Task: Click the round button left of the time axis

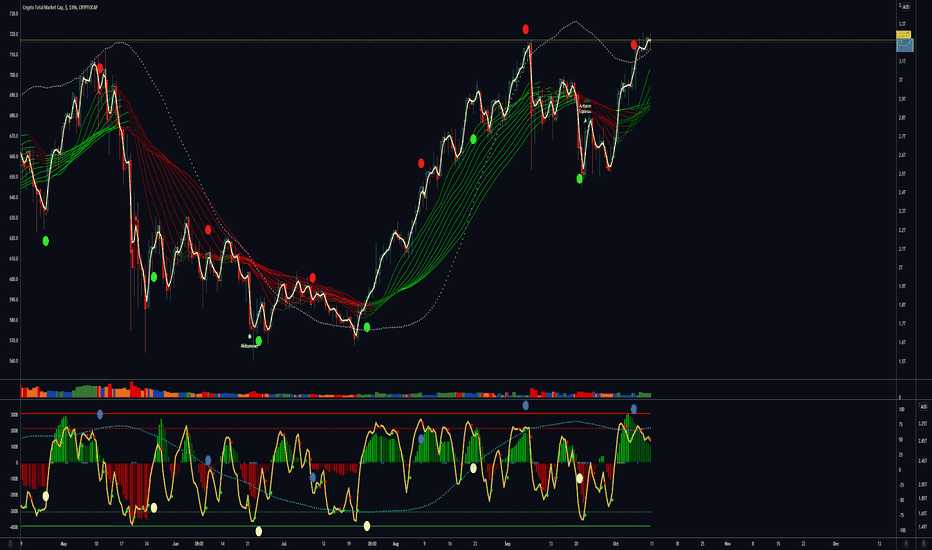Action: tap(10, 543)
